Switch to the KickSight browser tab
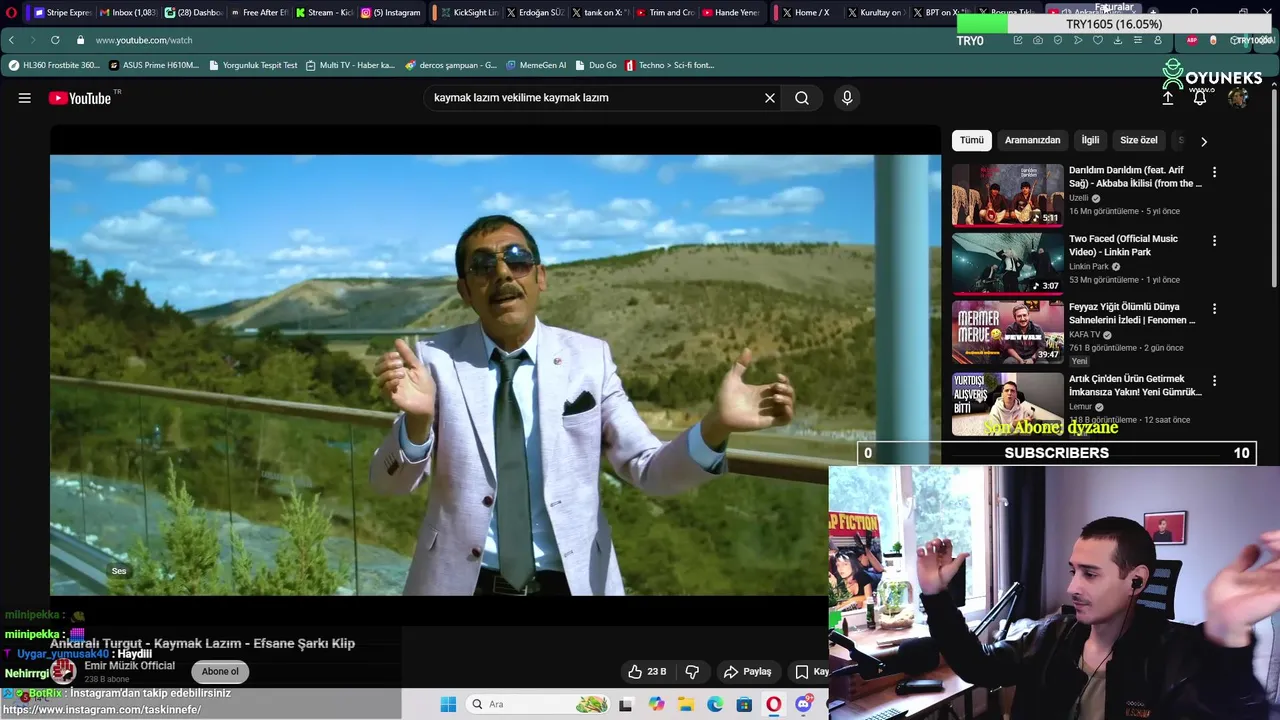The width and height of the screenshot is (1280, 720). point(470,13)
